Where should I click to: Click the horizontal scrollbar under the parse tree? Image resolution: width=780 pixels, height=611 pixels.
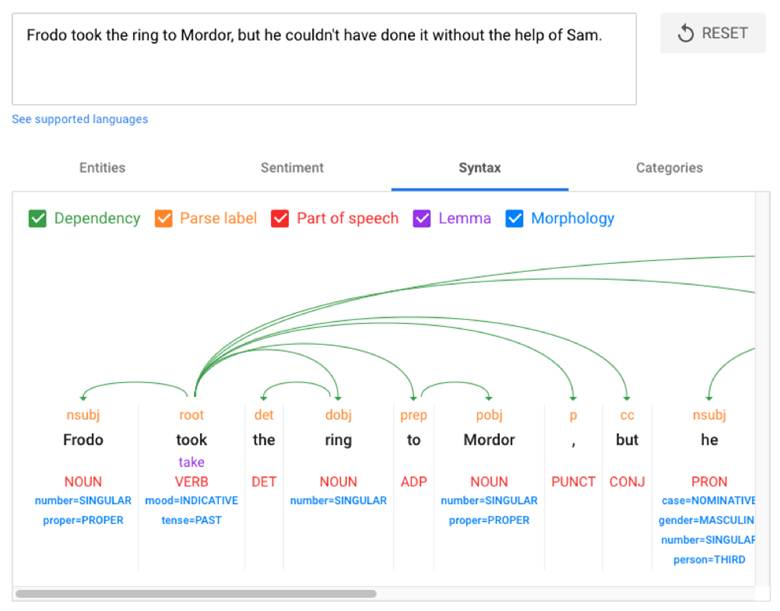pyautogui.click(x=196, y=594)
